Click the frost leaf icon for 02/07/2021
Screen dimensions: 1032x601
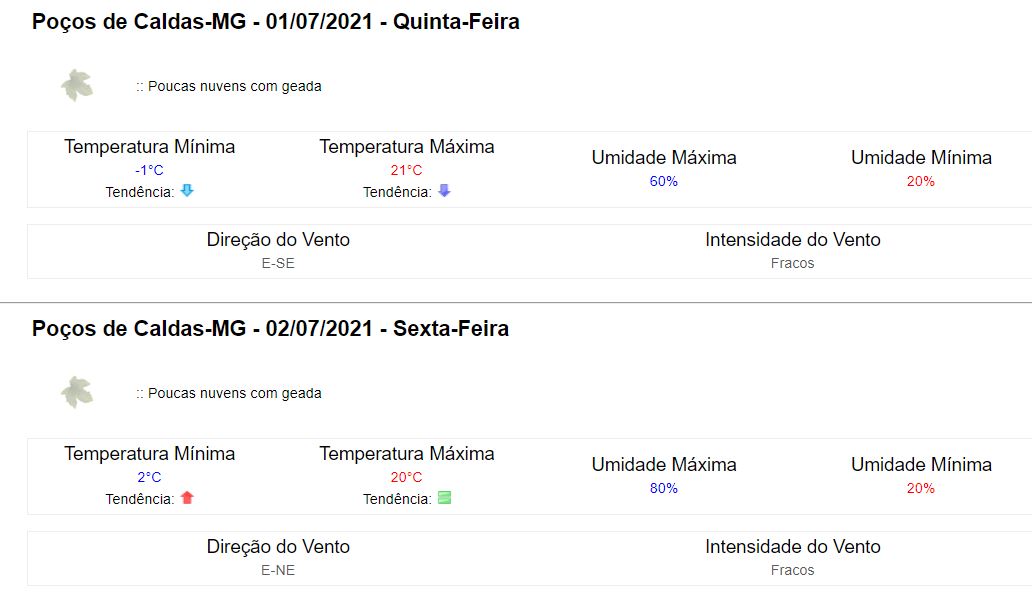click(77, 392)
